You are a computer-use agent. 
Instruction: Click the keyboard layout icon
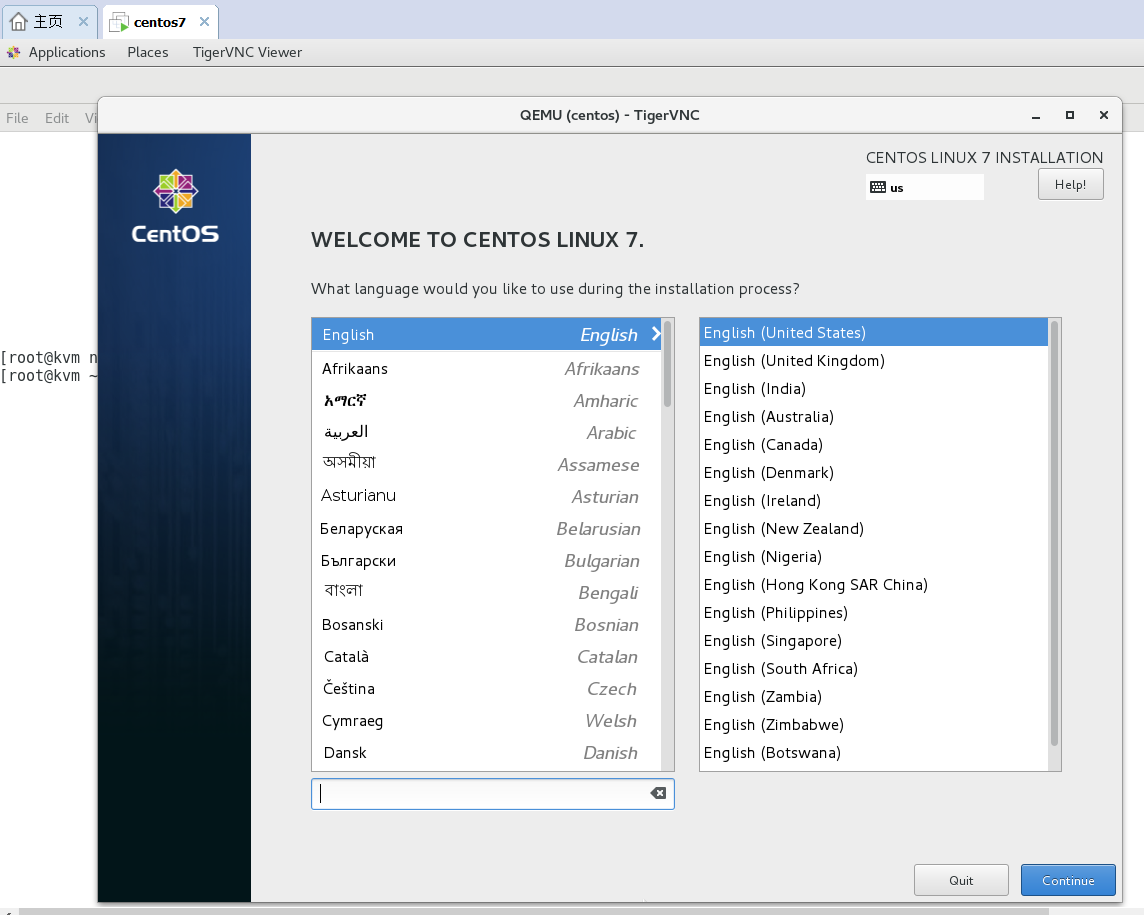coord(878,188)
